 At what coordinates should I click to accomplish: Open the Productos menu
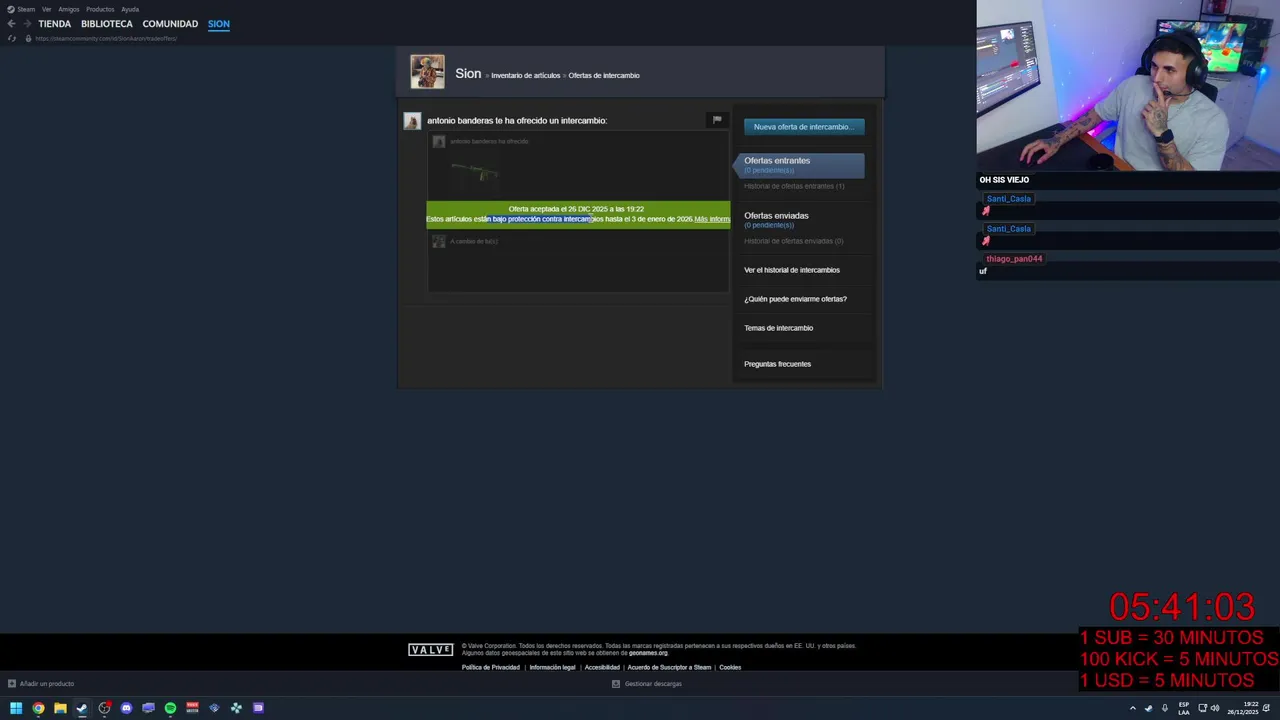pyautogui.click(x=100, y=9)
